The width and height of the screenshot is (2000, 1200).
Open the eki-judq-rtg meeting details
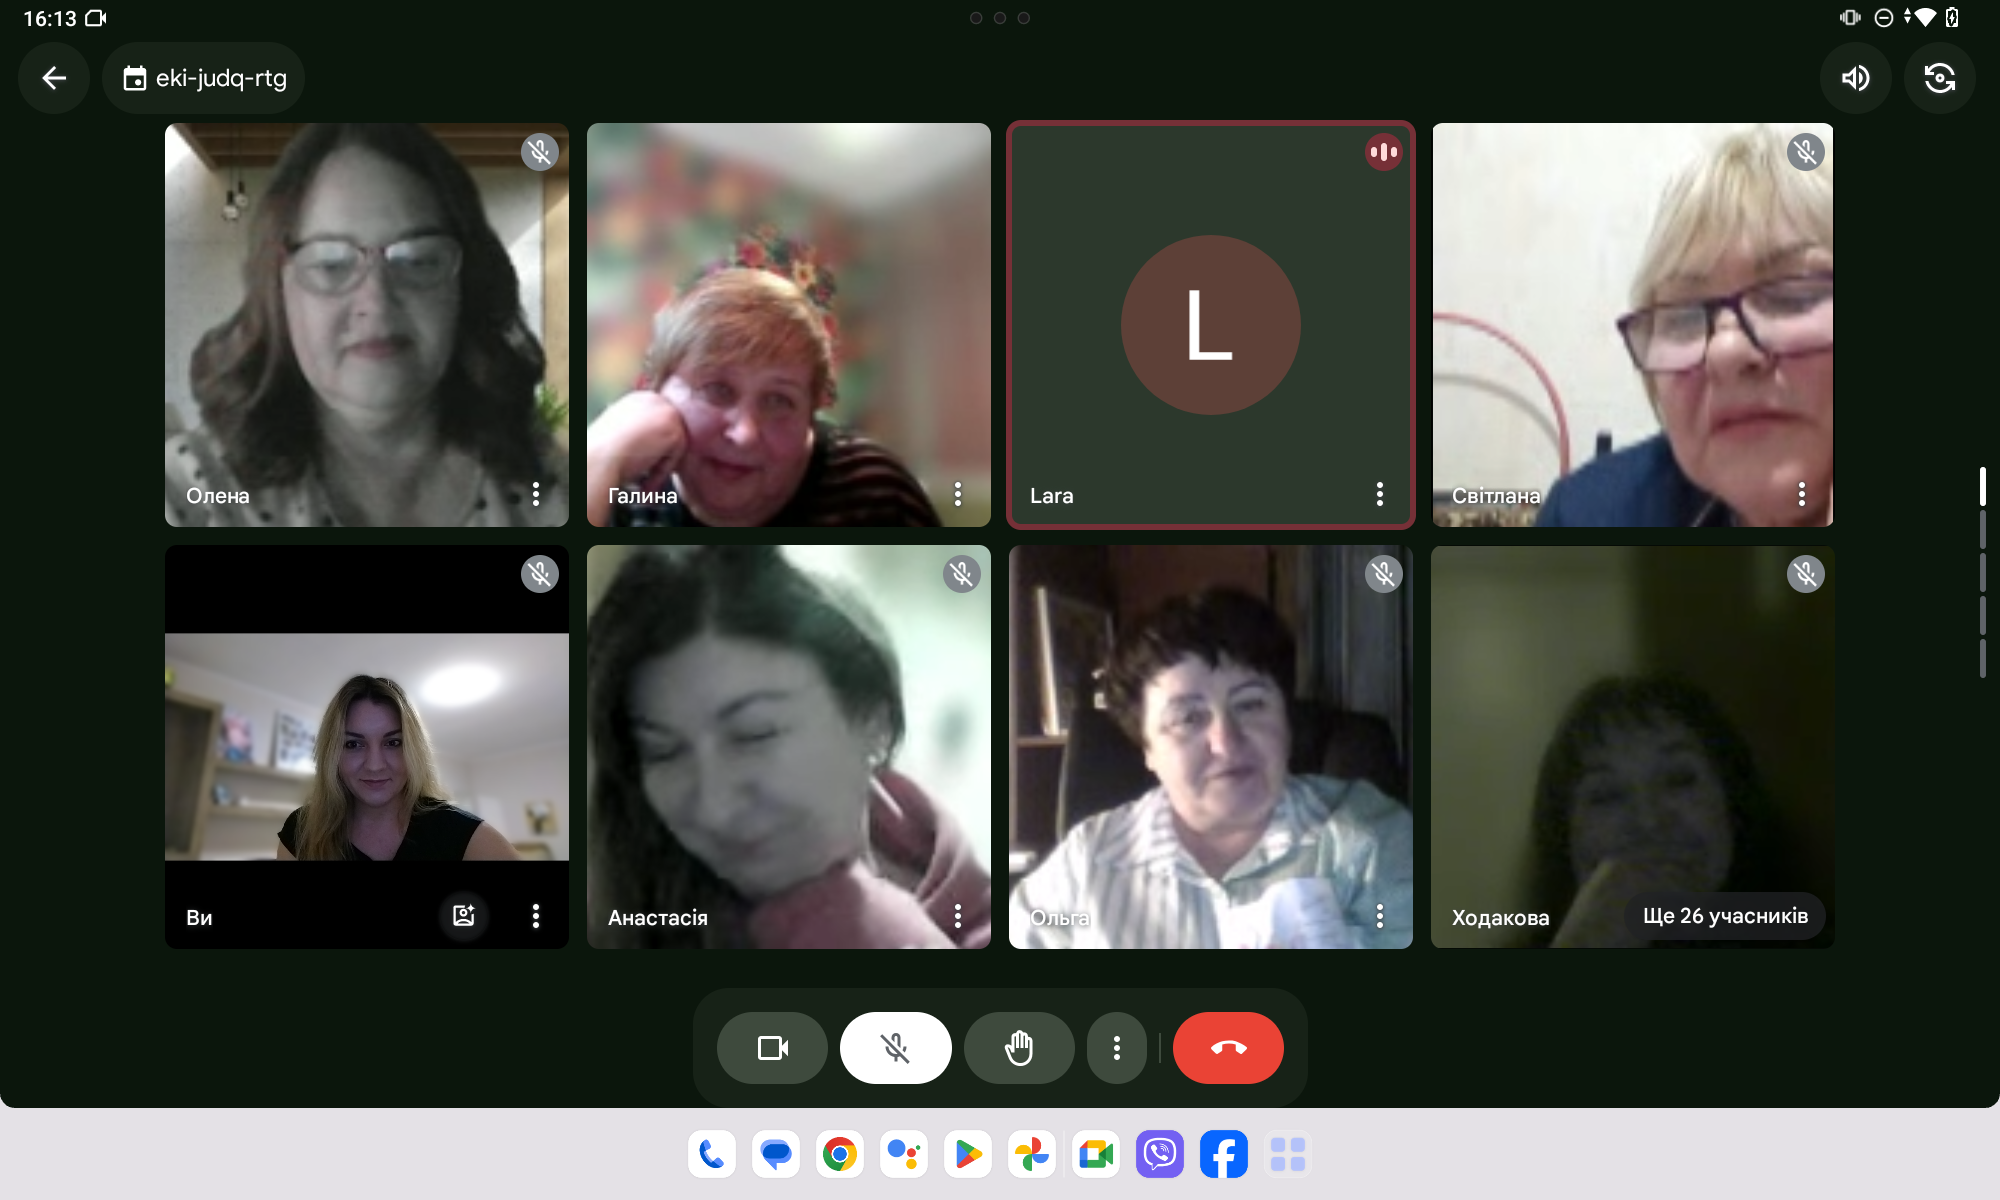pyautogui.click(x=204, y=78)
